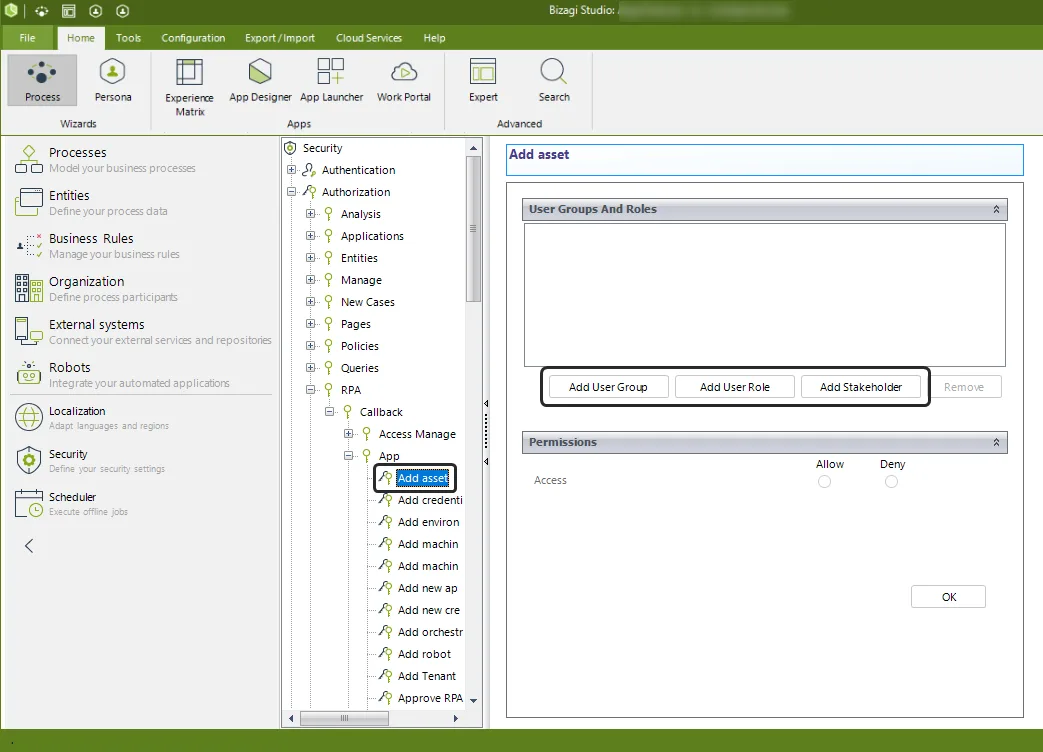
Task: Collapse the left modules panel arrow
Action: click(29, 546)
